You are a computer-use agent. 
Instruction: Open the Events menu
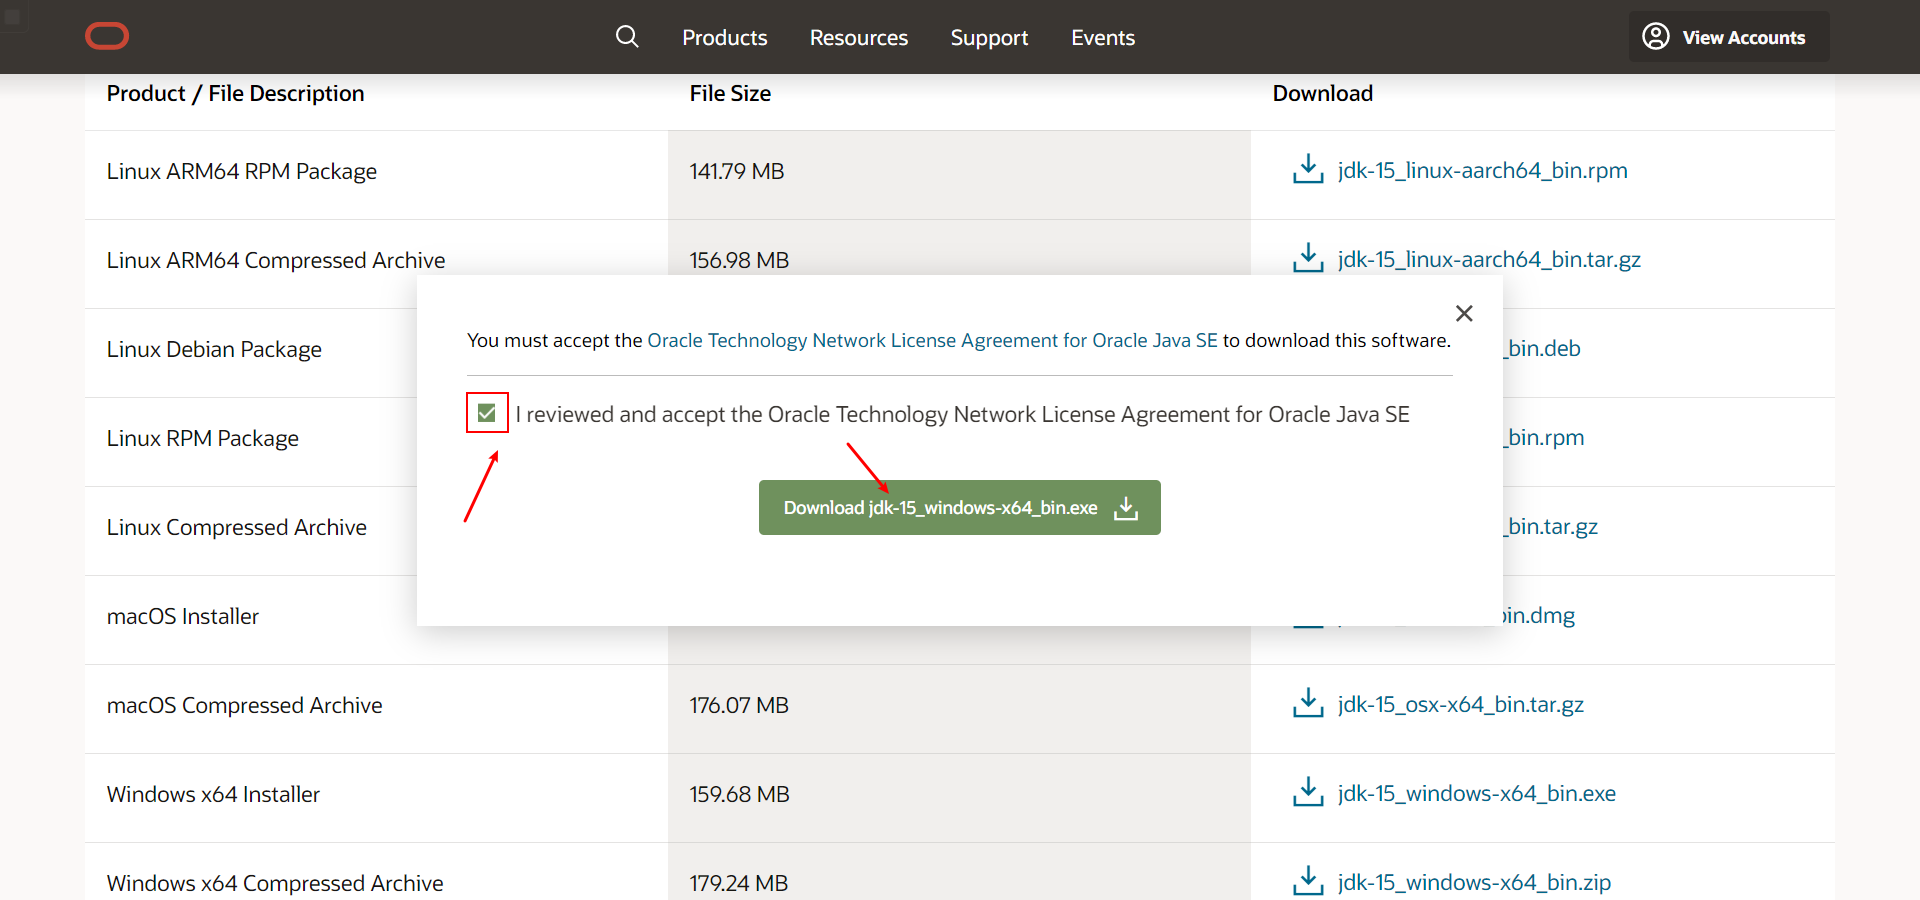tap(1103, 37)
